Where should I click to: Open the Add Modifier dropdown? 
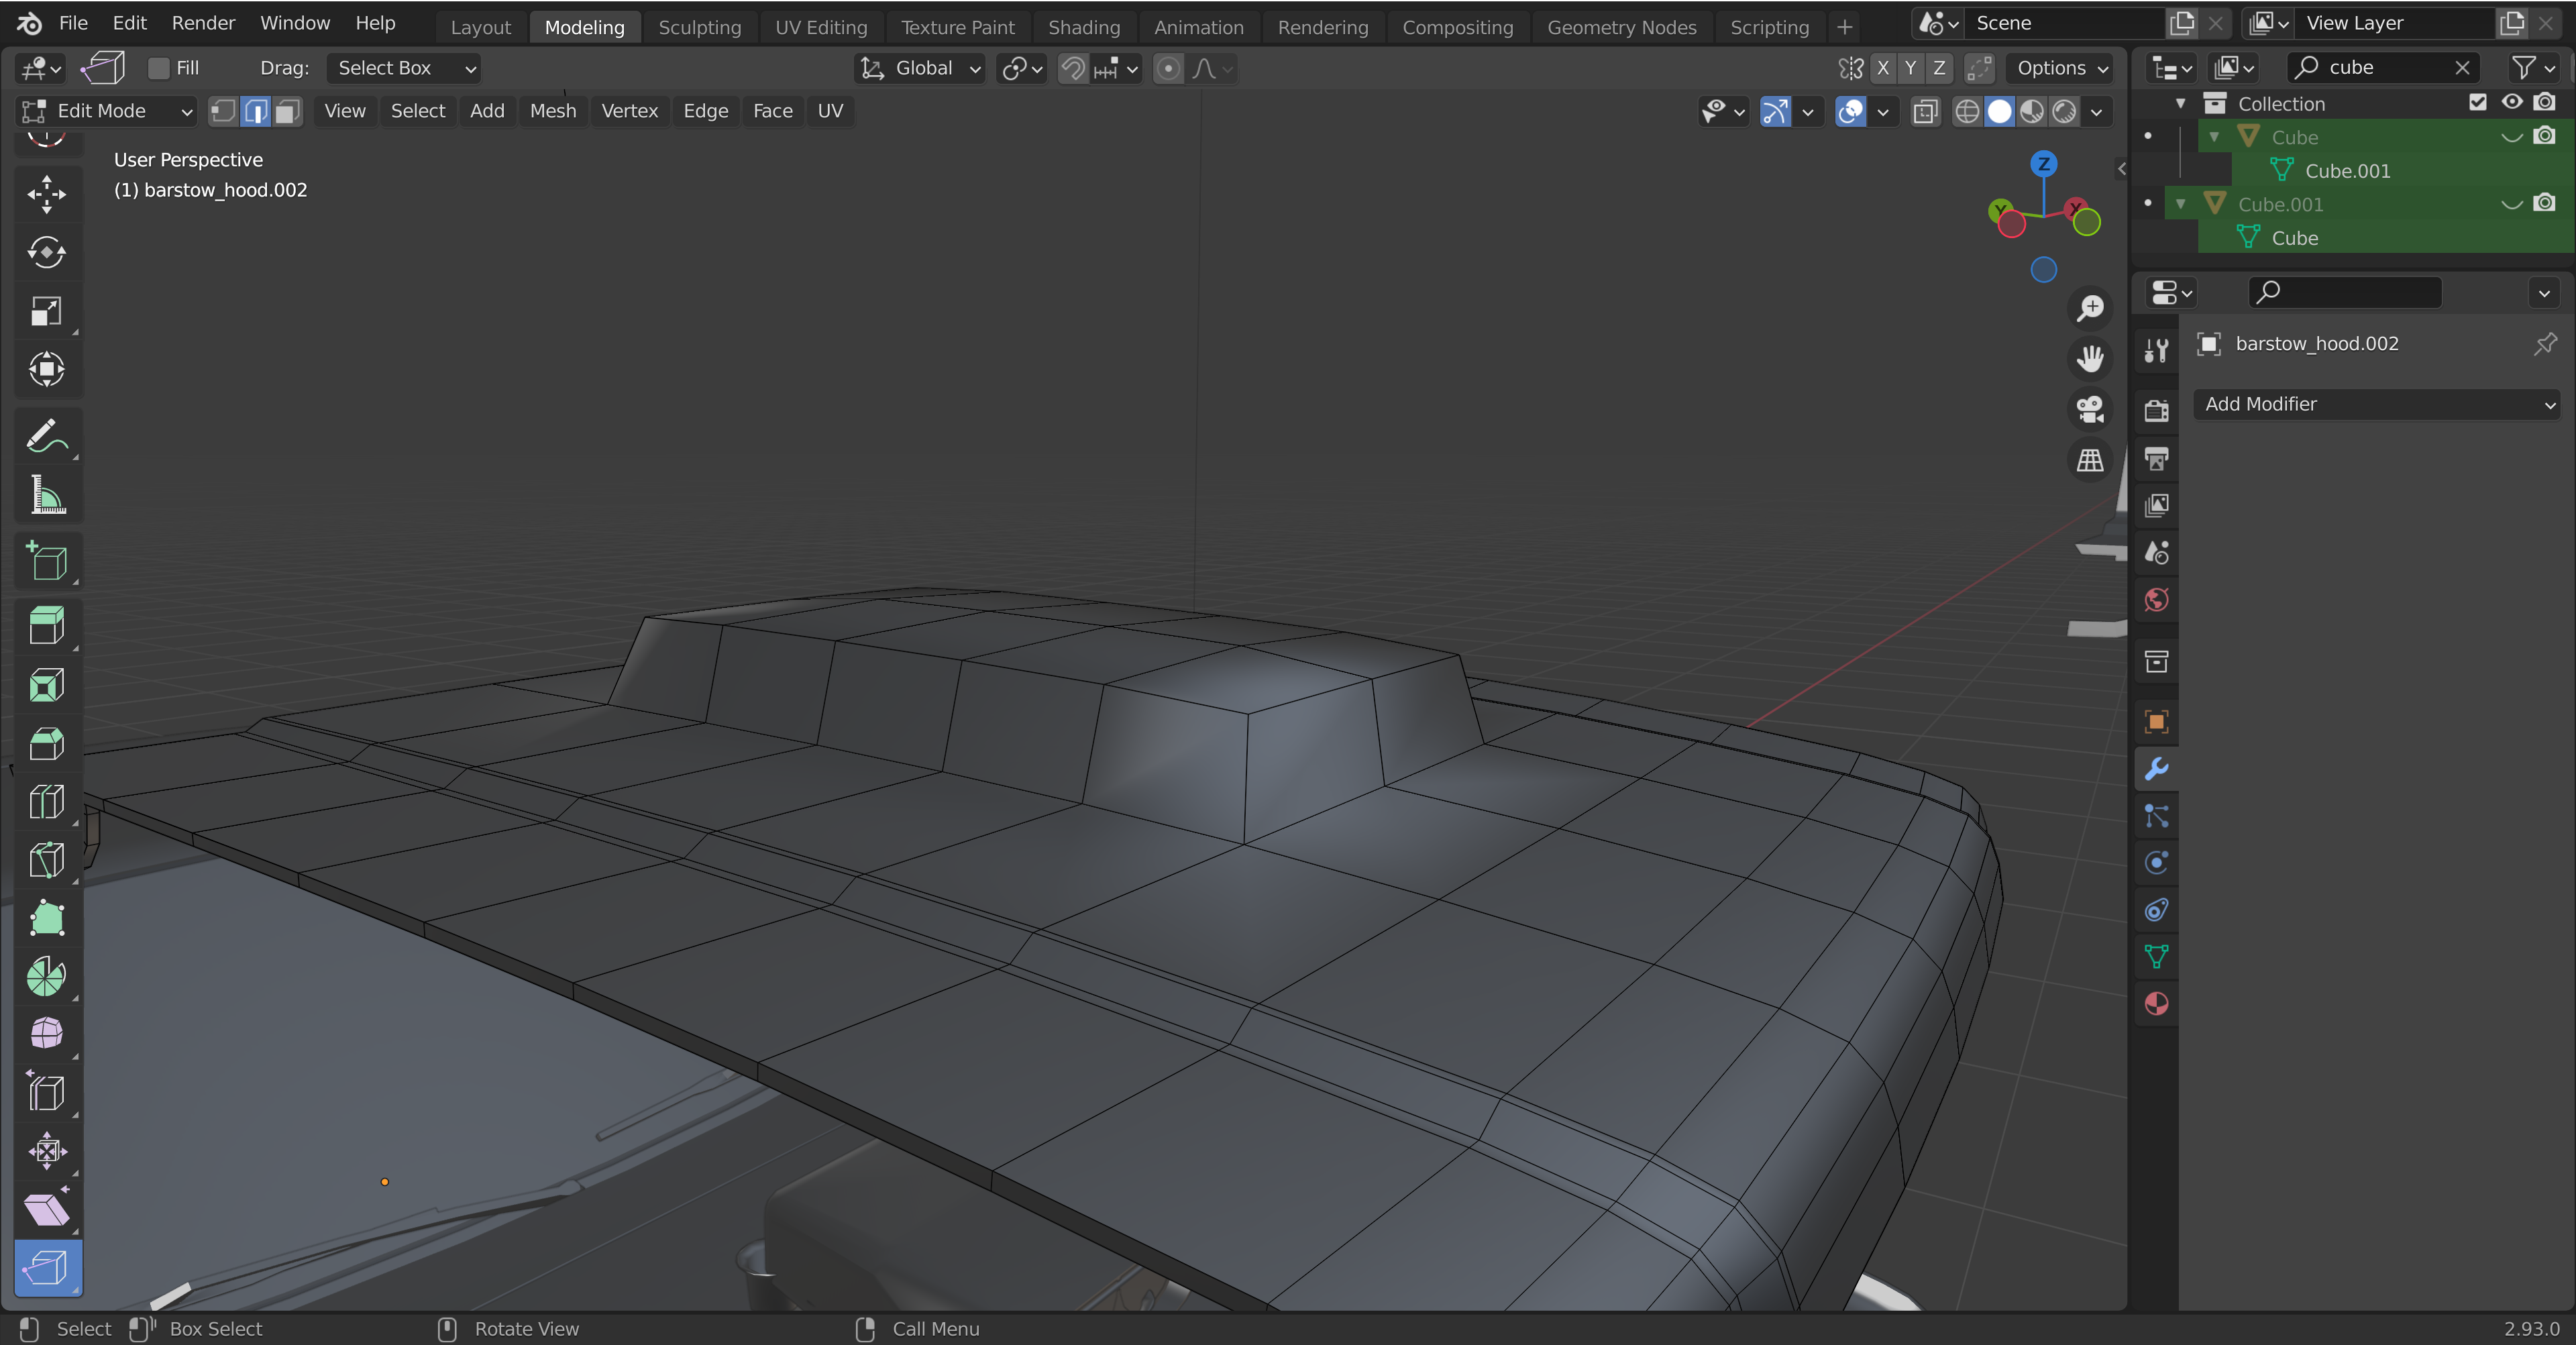(x=2378, y=404)
